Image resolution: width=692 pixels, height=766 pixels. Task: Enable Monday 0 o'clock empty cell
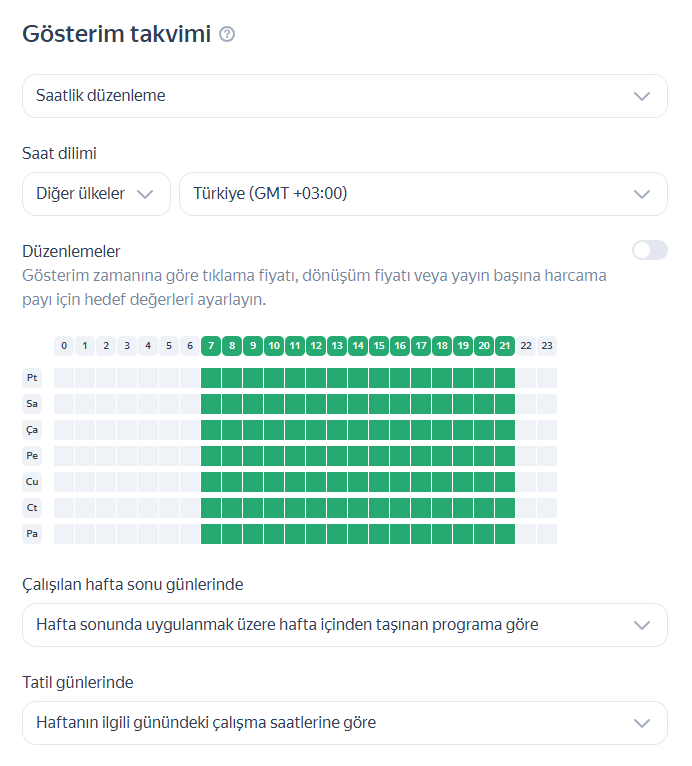coord(64,378)
